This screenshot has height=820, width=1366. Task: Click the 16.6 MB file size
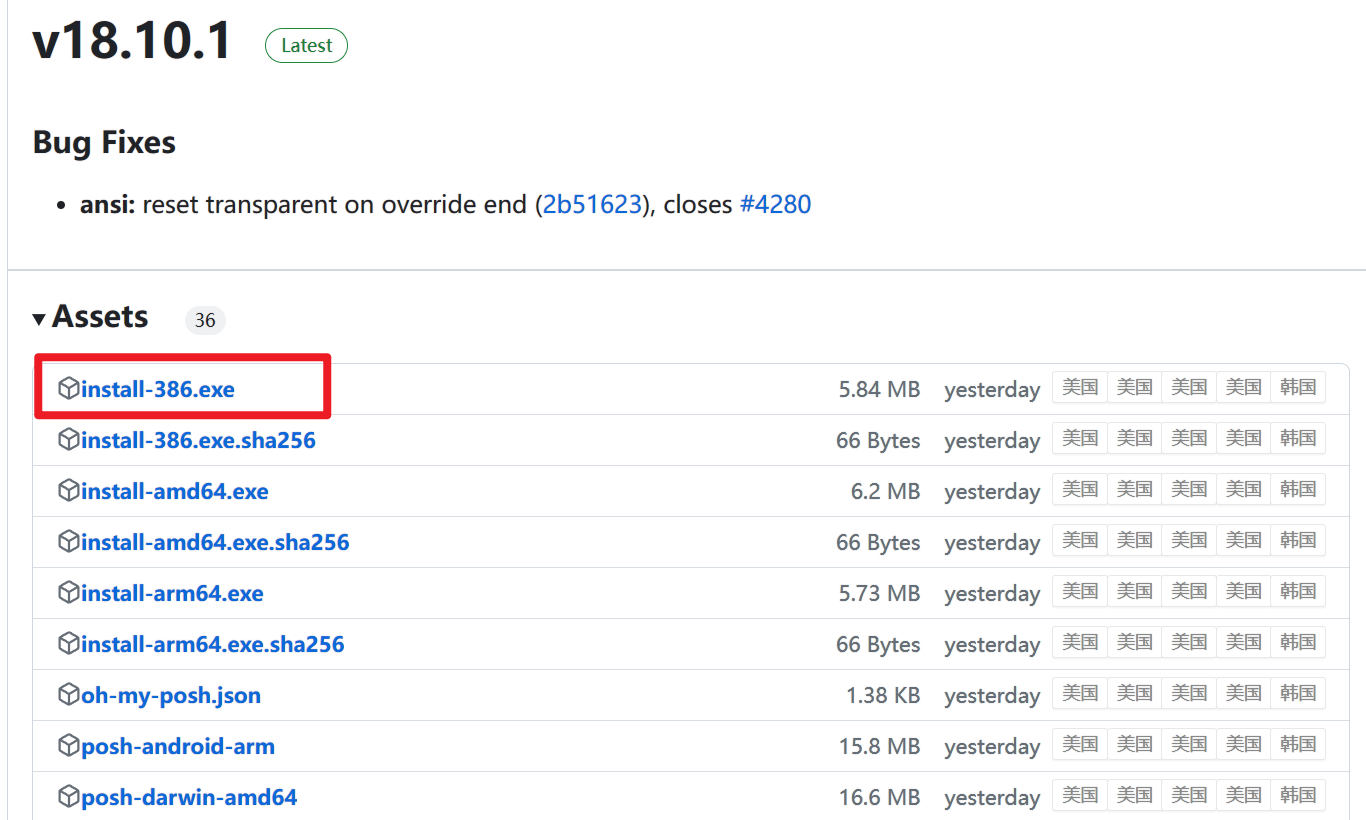click(879, 797)
